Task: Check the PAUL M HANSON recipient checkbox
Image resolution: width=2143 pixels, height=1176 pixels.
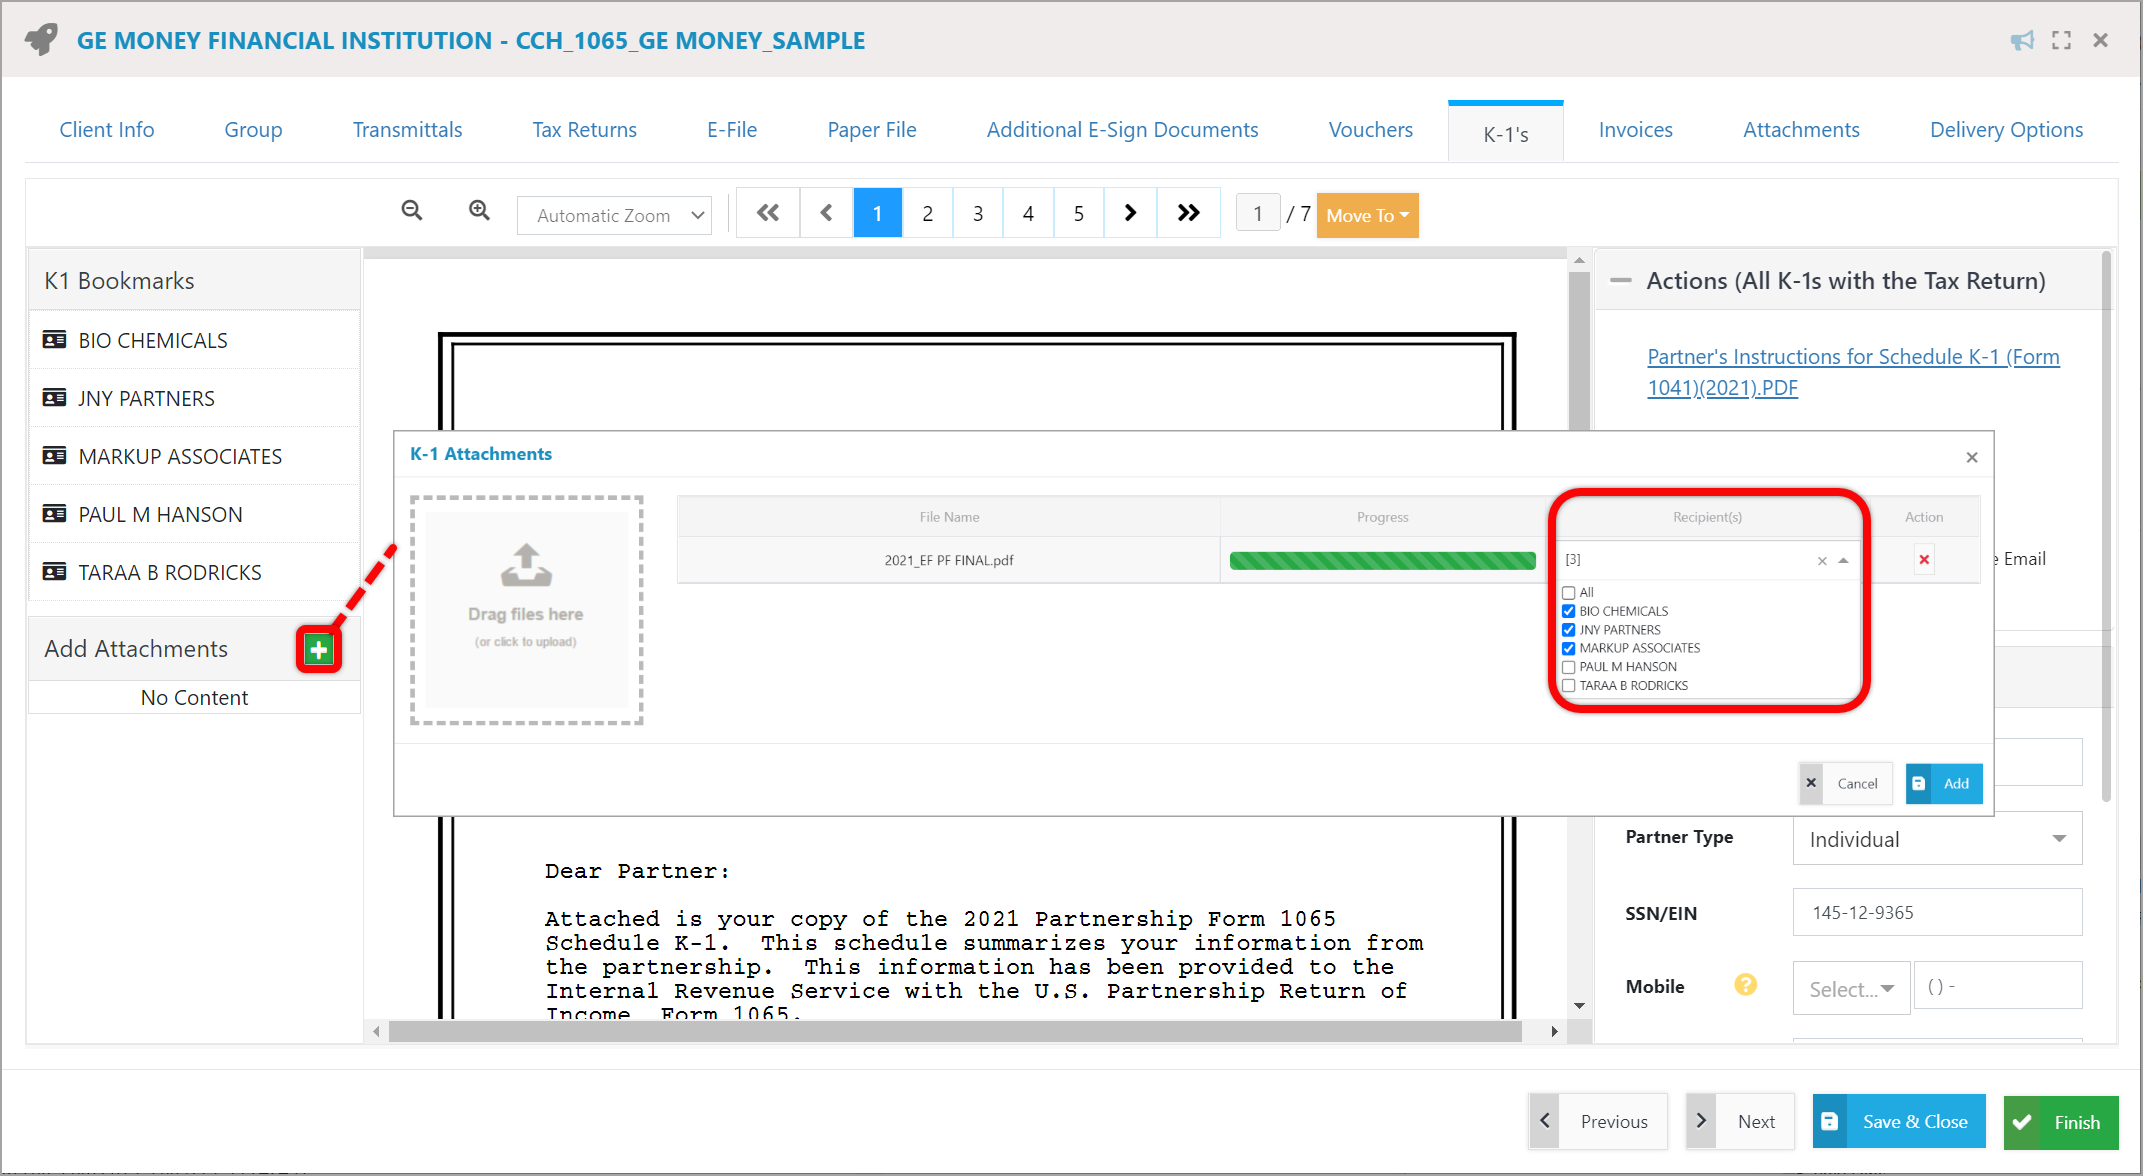Action: point(1569,667)
